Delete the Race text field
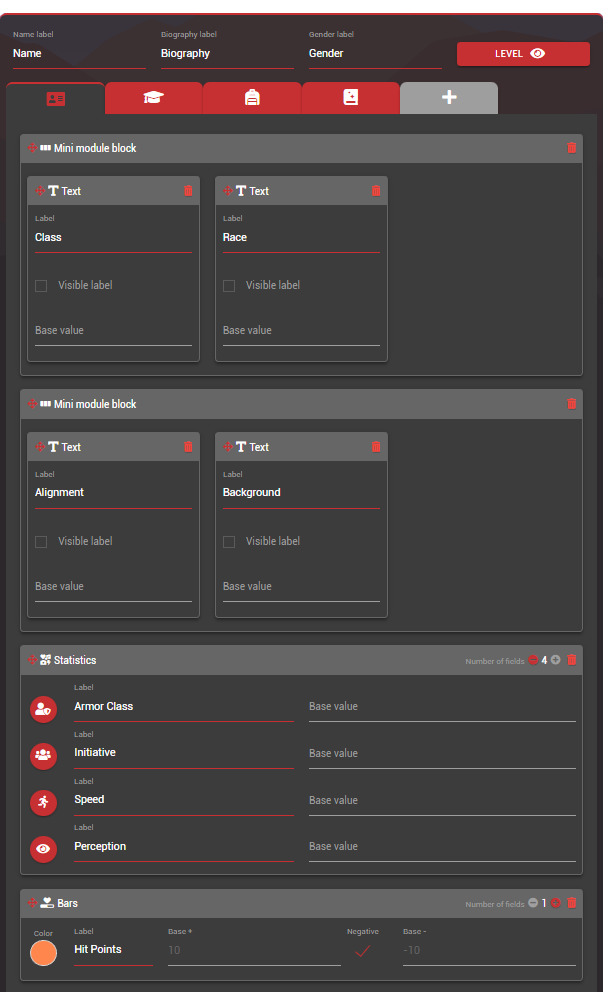Screen dimensions: 603x992 point(376,190)
